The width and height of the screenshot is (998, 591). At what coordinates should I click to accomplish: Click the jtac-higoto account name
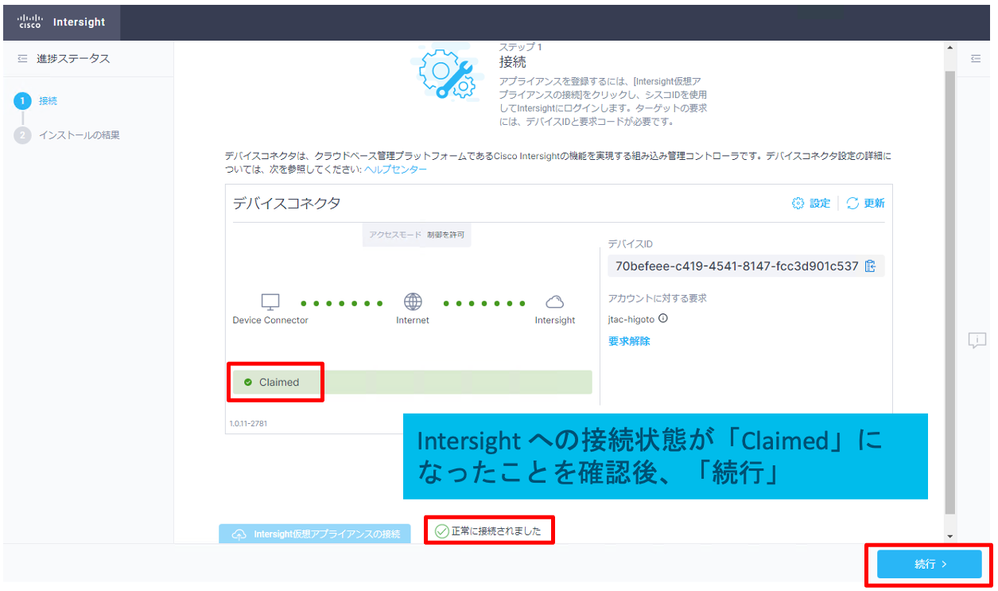click(631, 319)
